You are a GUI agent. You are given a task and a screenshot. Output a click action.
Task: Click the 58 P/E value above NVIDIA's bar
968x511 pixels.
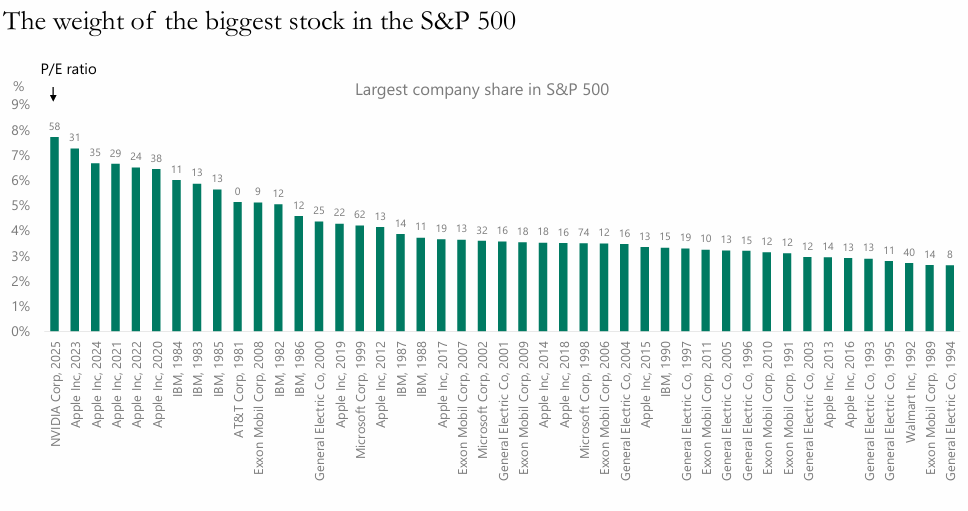point(54,127)
